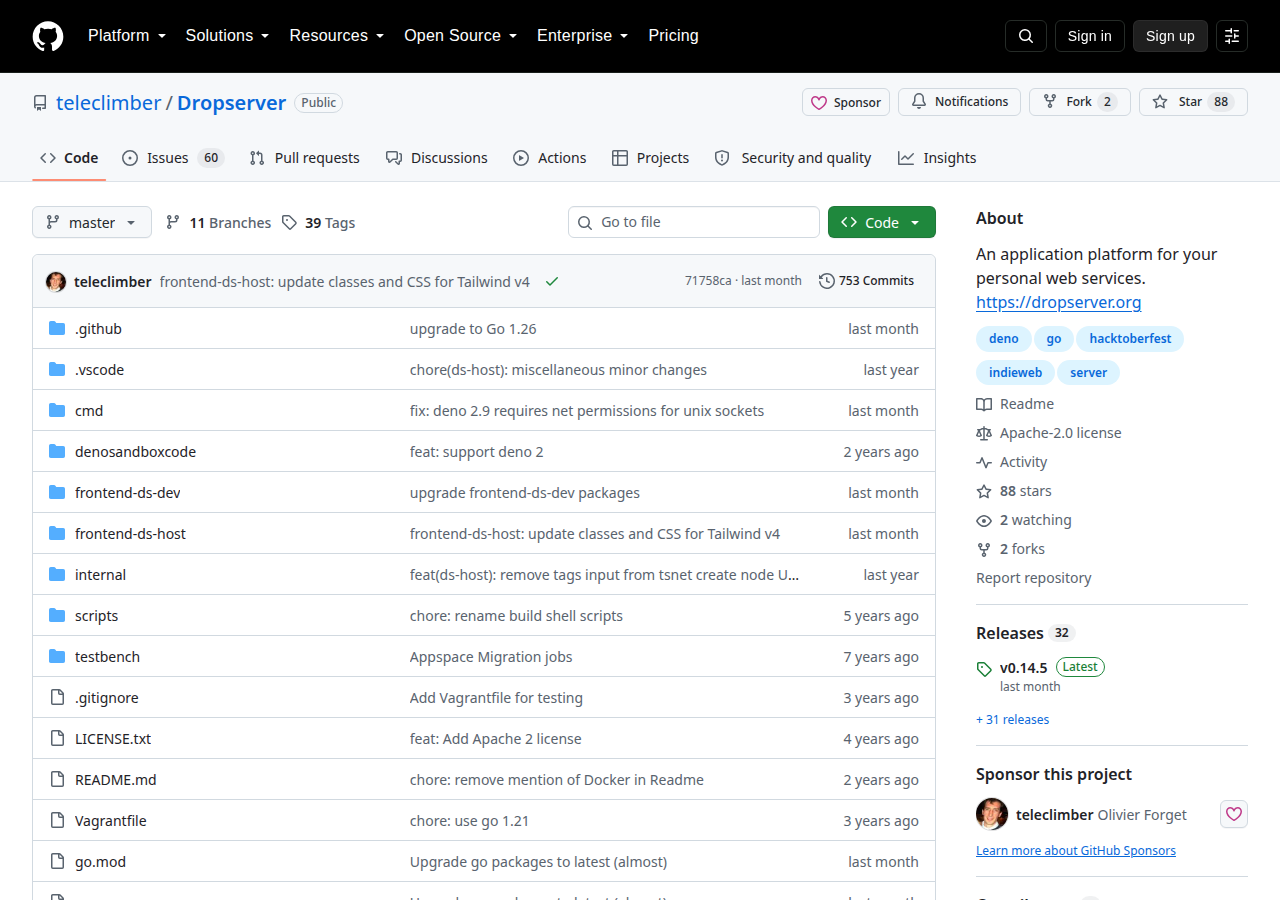View the Apache-2.0 license link

pos(1049,433)
